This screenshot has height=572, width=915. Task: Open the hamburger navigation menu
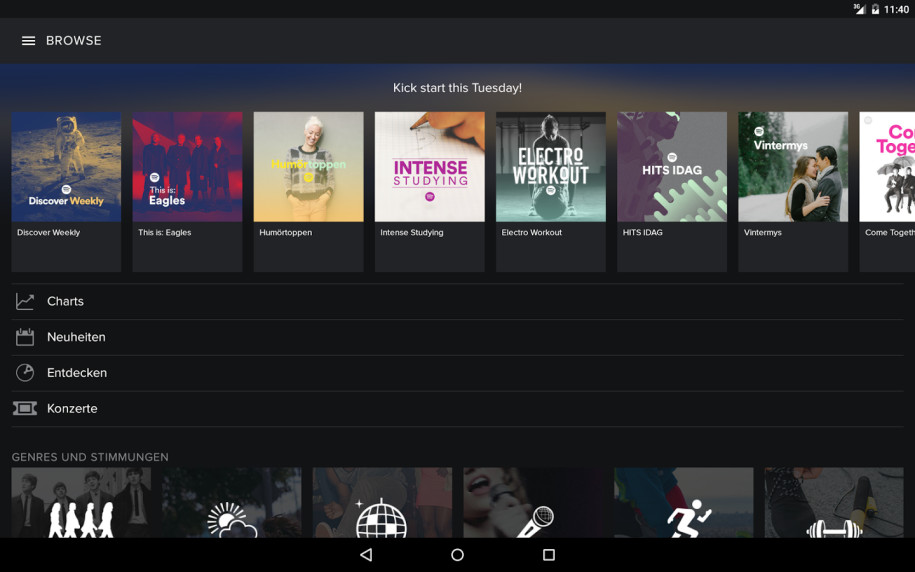pyautogui.click(x=28, y=41)
